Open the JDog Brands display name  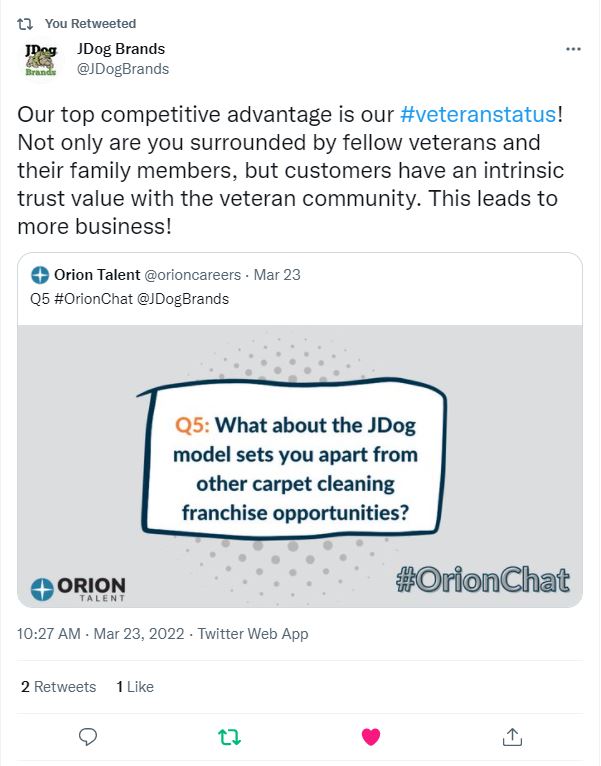point(121,49)
